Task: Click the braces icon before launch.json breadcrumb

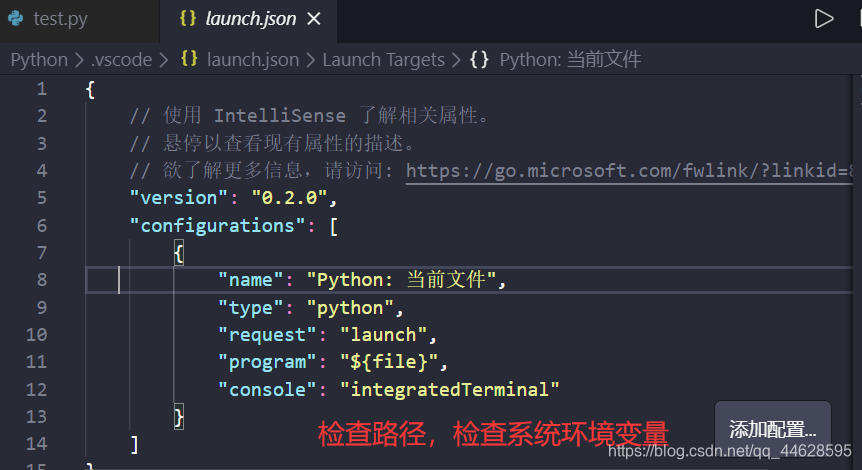Action: tap(189, 59)
